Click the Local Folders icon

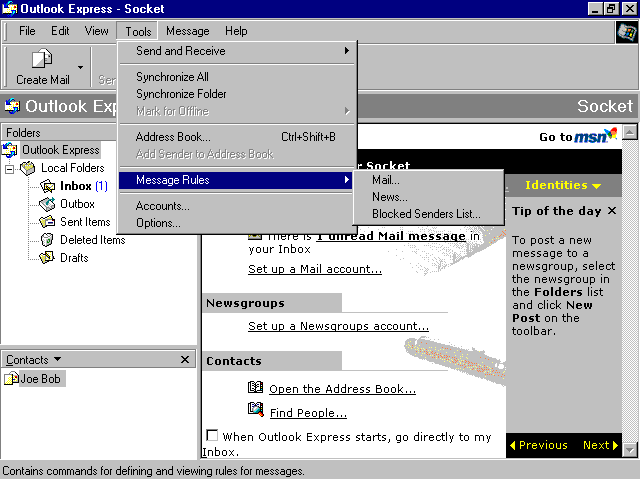tap(28, 168)
